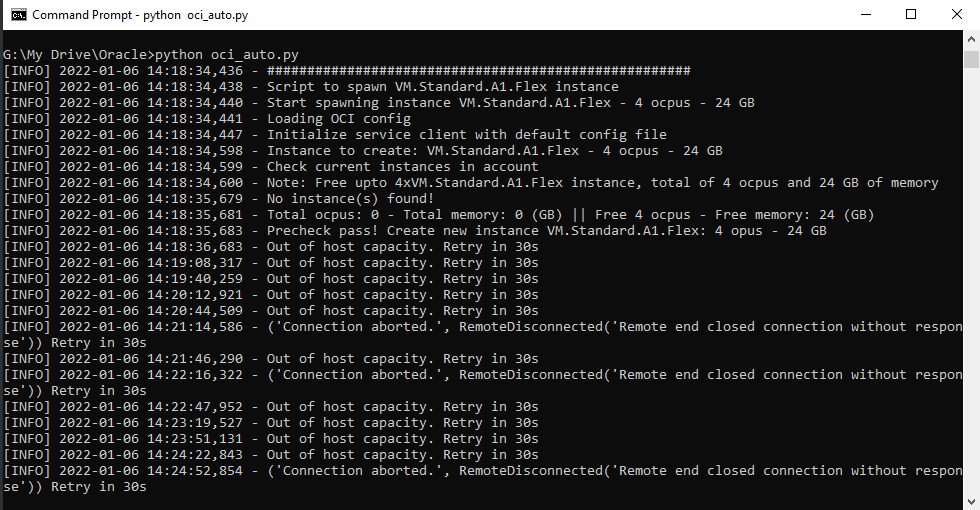Click the title text 'python oci_auto.py'
This screenshot has height=510, width=980.
[196, 15]
